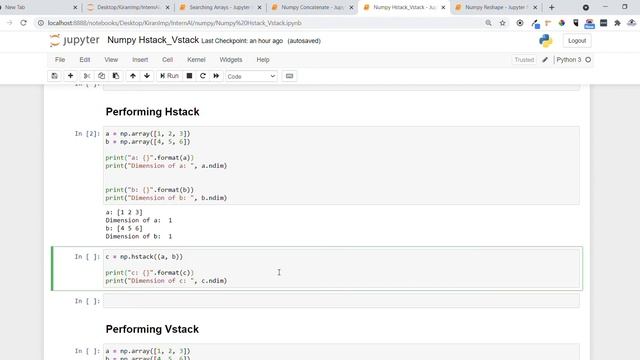Image resolution: width=640 pixels, height=360 pixels.
Task: Click the Vstack code cell
Action: click(341, 352)
